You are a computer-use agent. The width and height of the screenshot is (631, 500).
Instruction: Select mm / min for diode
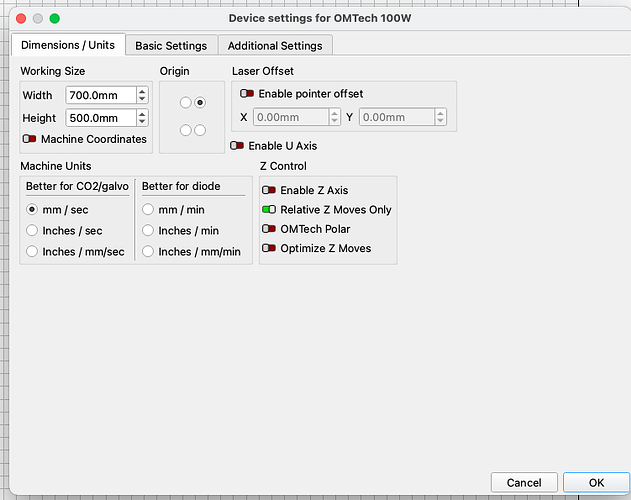click(148, 210)
